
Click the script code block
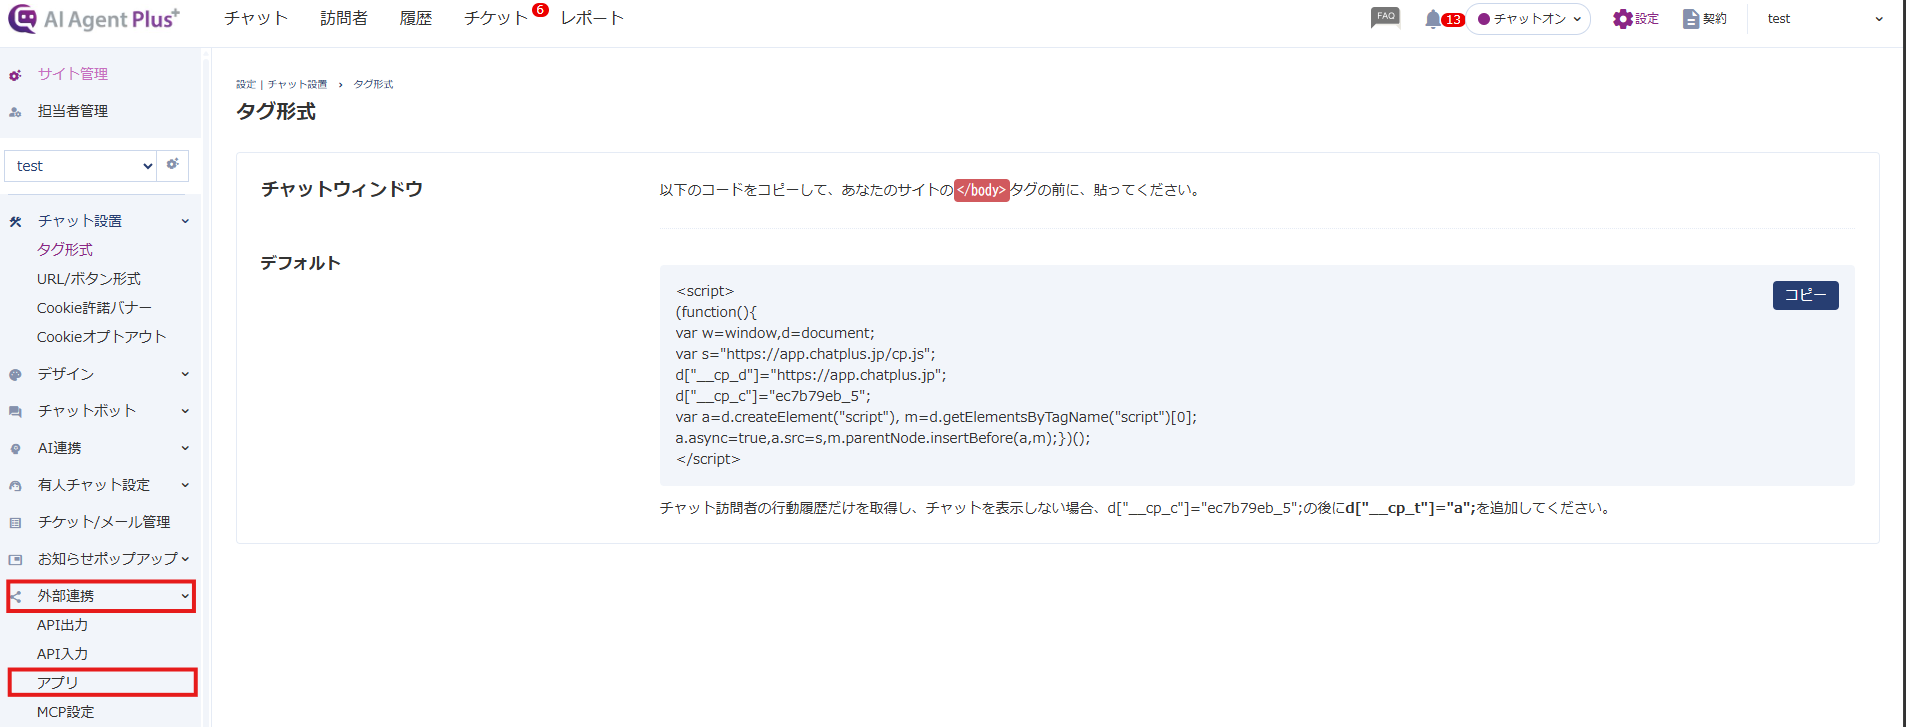(x=1256, y=375)
